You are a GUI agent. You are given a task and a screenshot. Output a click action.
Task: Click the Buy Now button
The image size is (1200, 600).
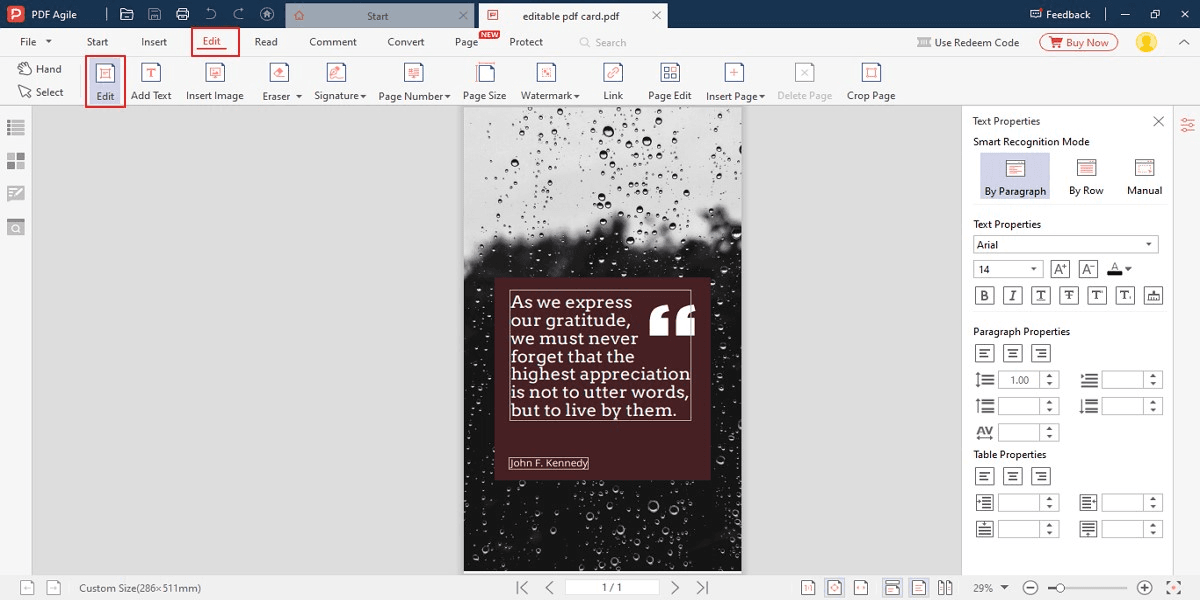click(1079, 42)
